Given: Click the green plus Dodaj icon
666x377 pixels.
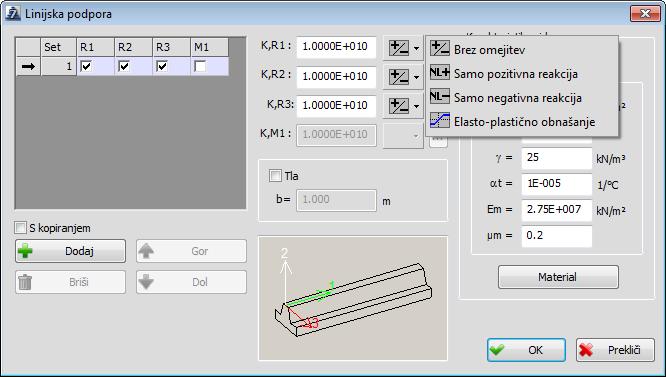Looking at the screenshot, I should [25, 251].
